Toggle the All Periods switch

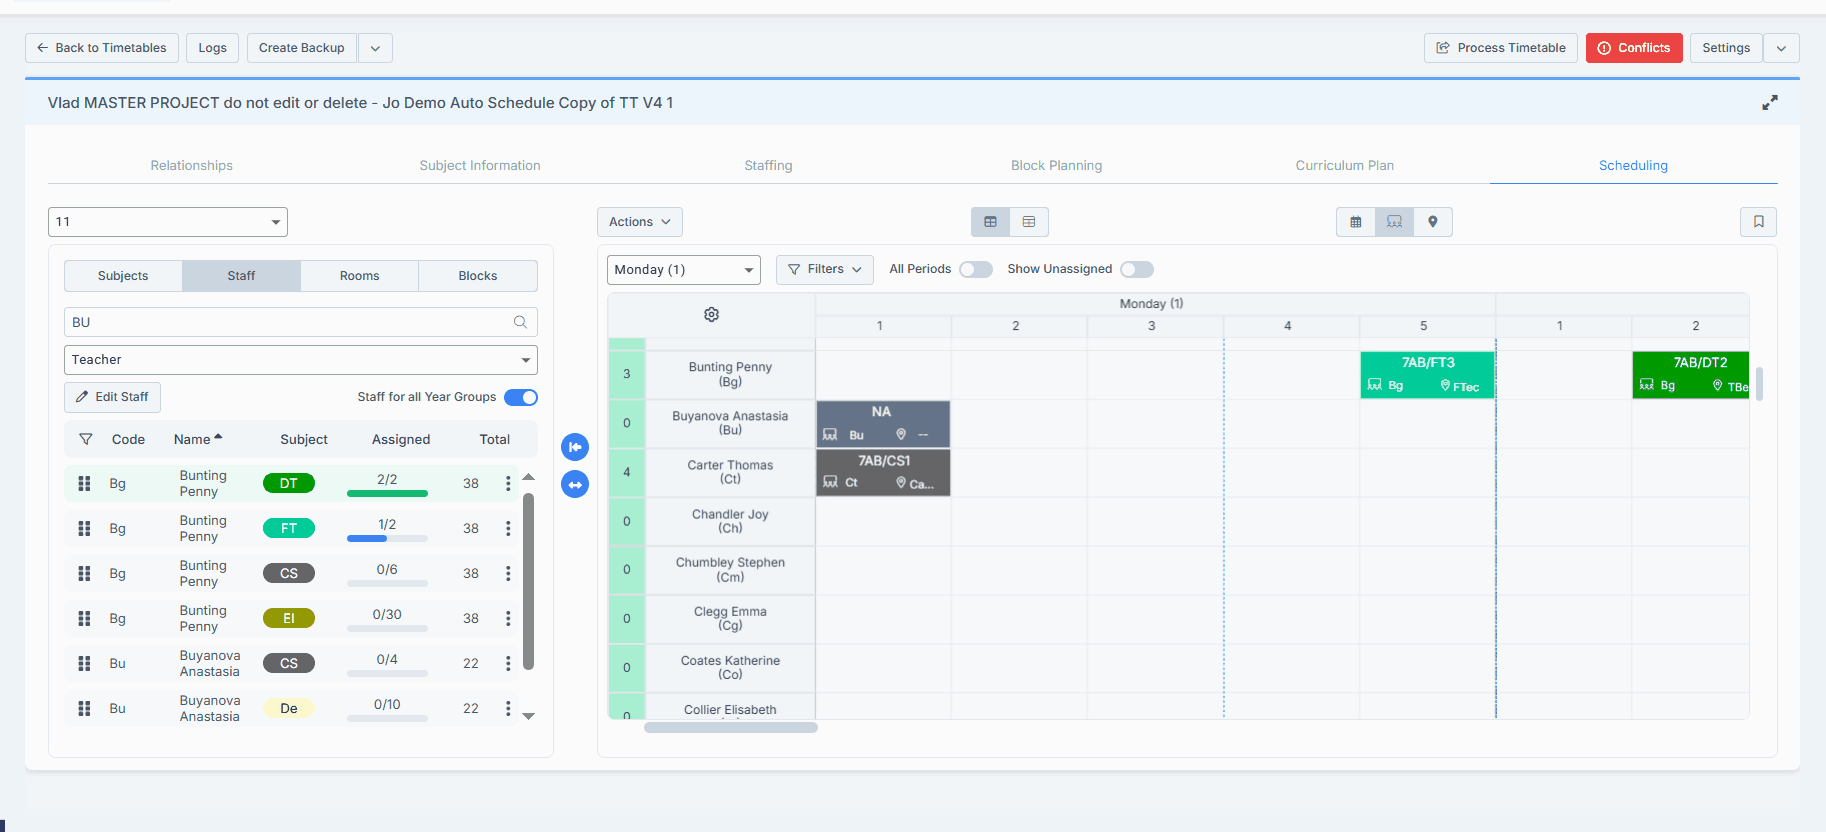pos(975,269)
